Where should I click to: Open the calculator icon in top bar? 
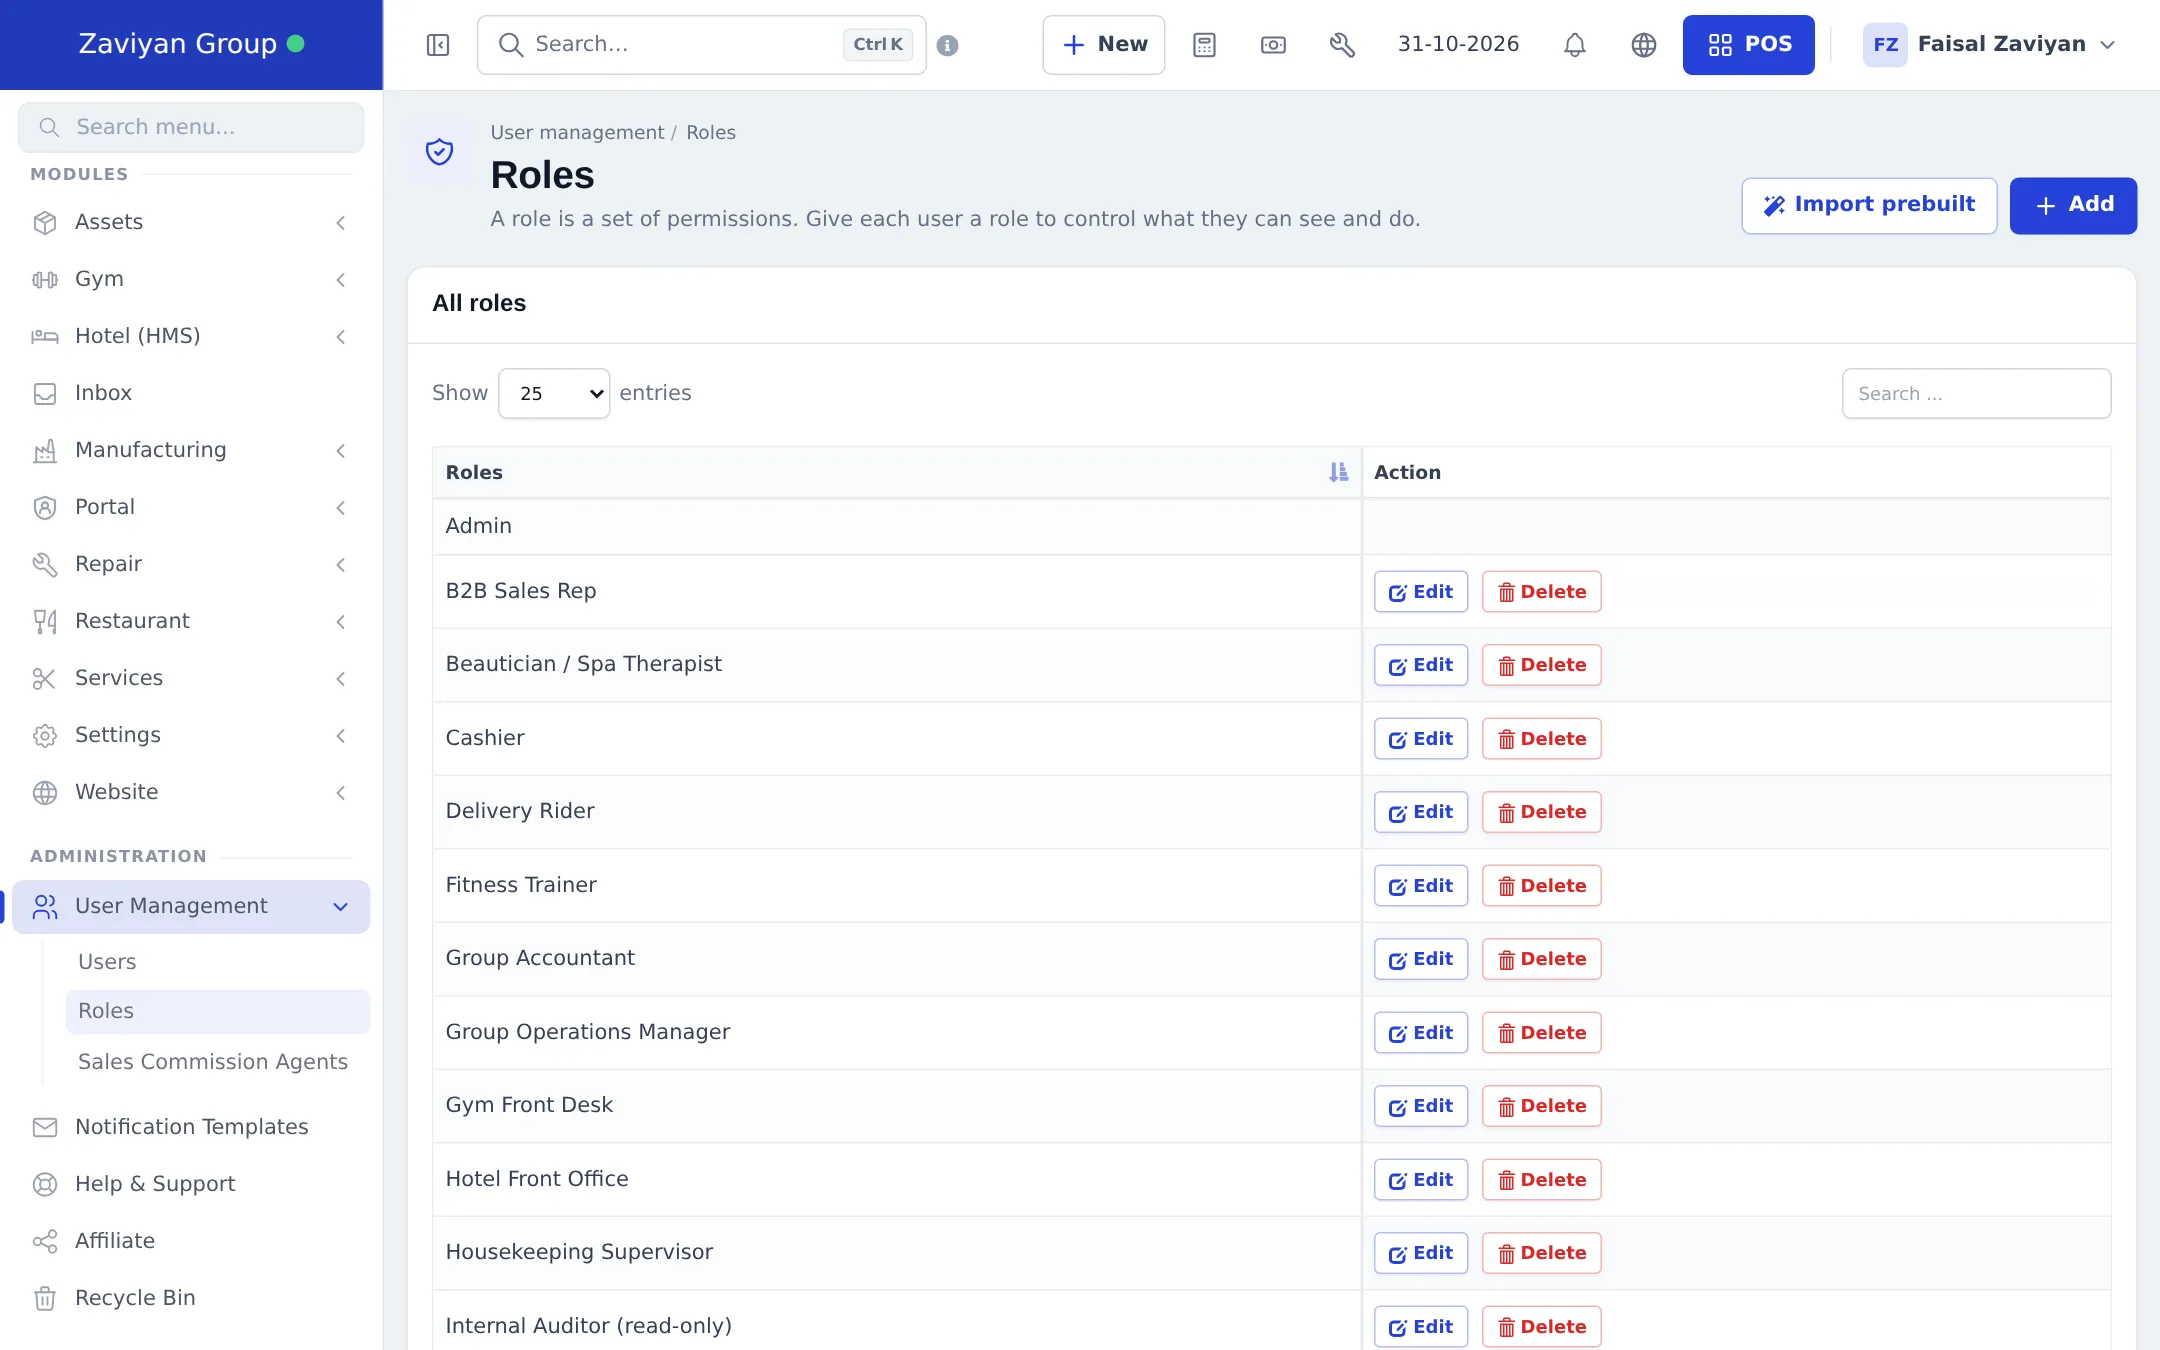[1204, 45]
